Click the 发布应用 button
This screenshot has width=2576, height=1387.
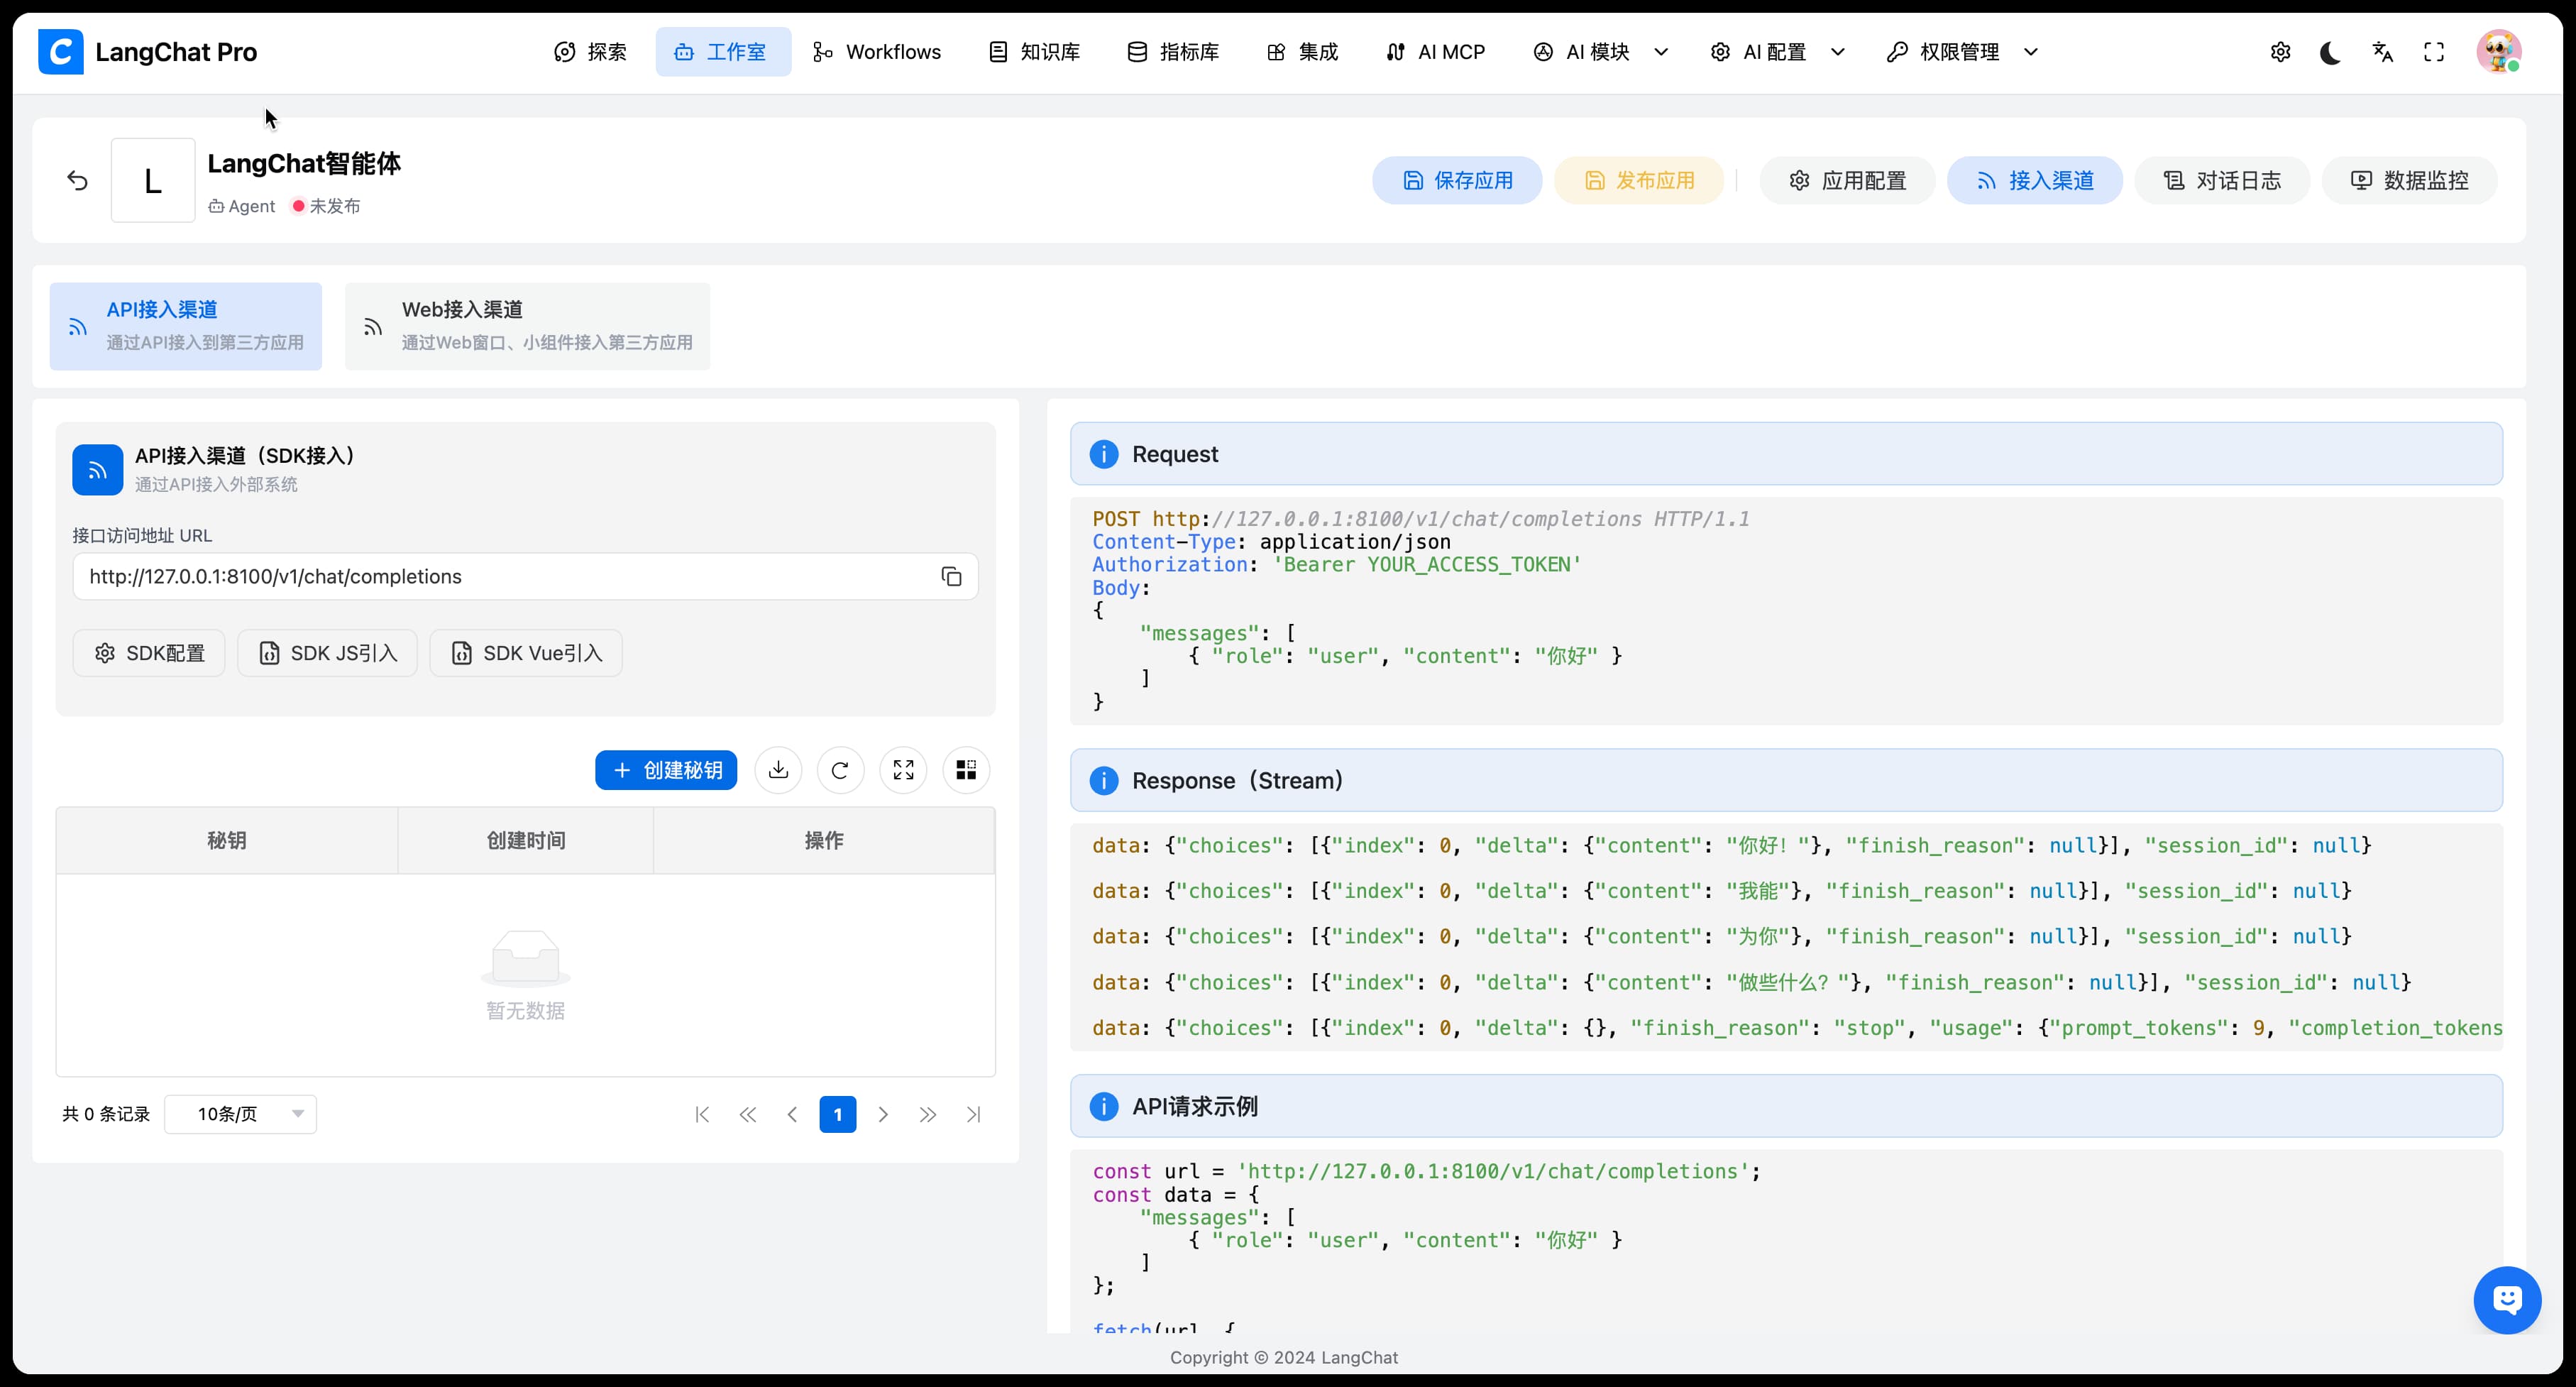(x=1639, y=181)
